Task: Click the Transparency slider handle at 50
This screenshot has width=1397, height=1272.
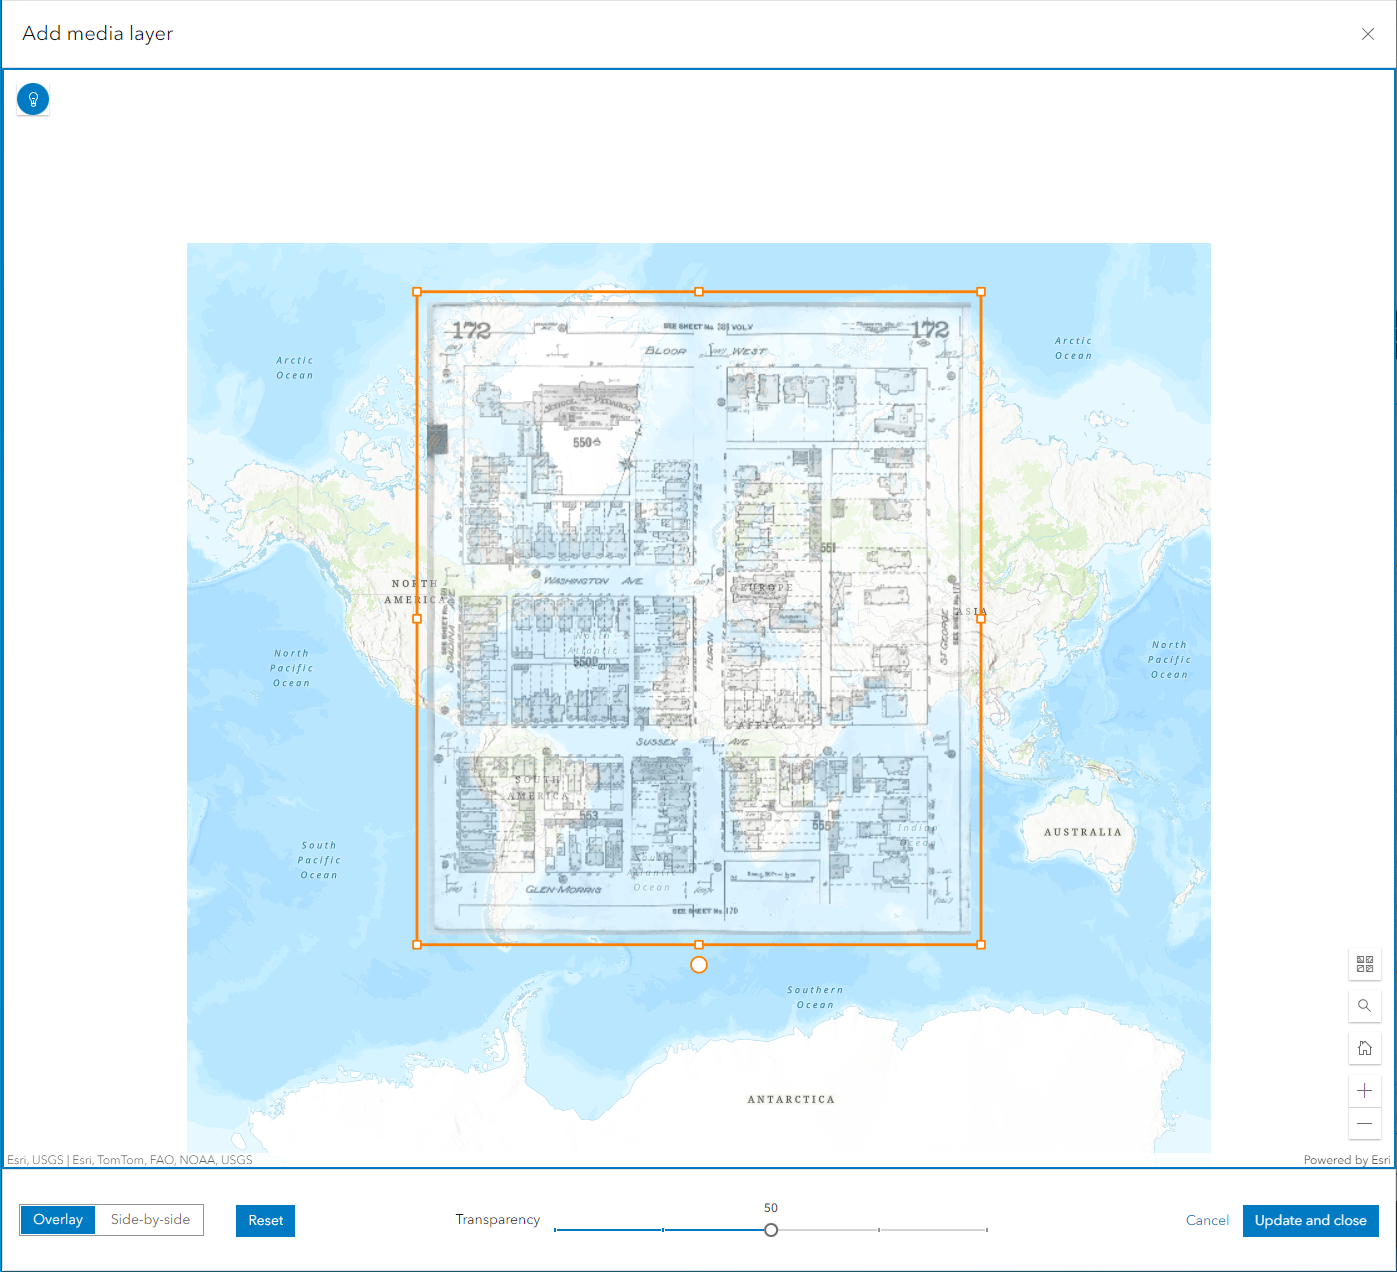Action: (771, 1230)
